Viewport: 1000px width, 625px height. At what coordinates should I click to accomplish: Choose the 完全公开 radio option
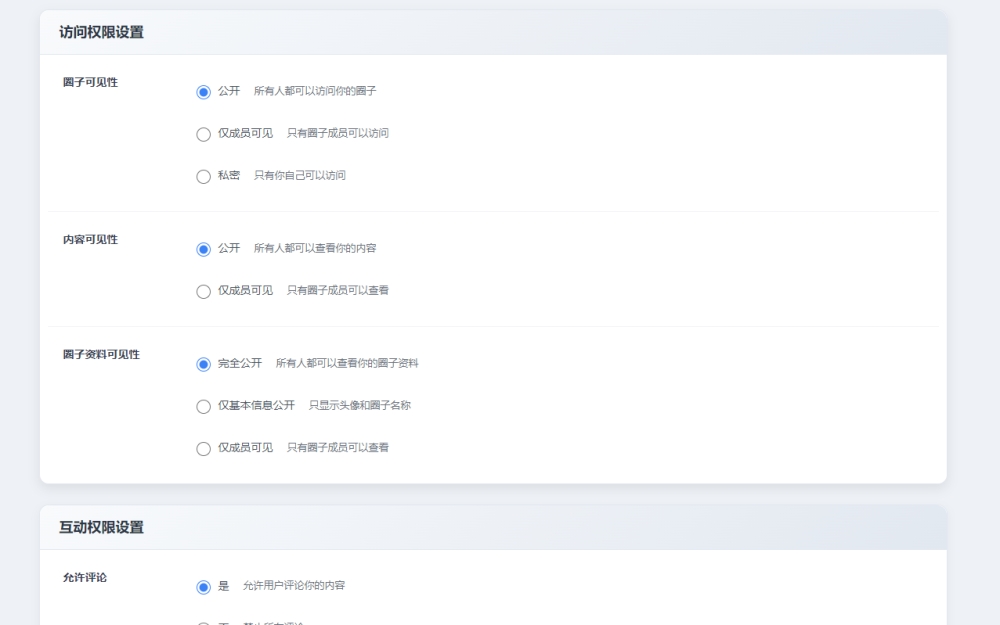(x=204, y=364)
